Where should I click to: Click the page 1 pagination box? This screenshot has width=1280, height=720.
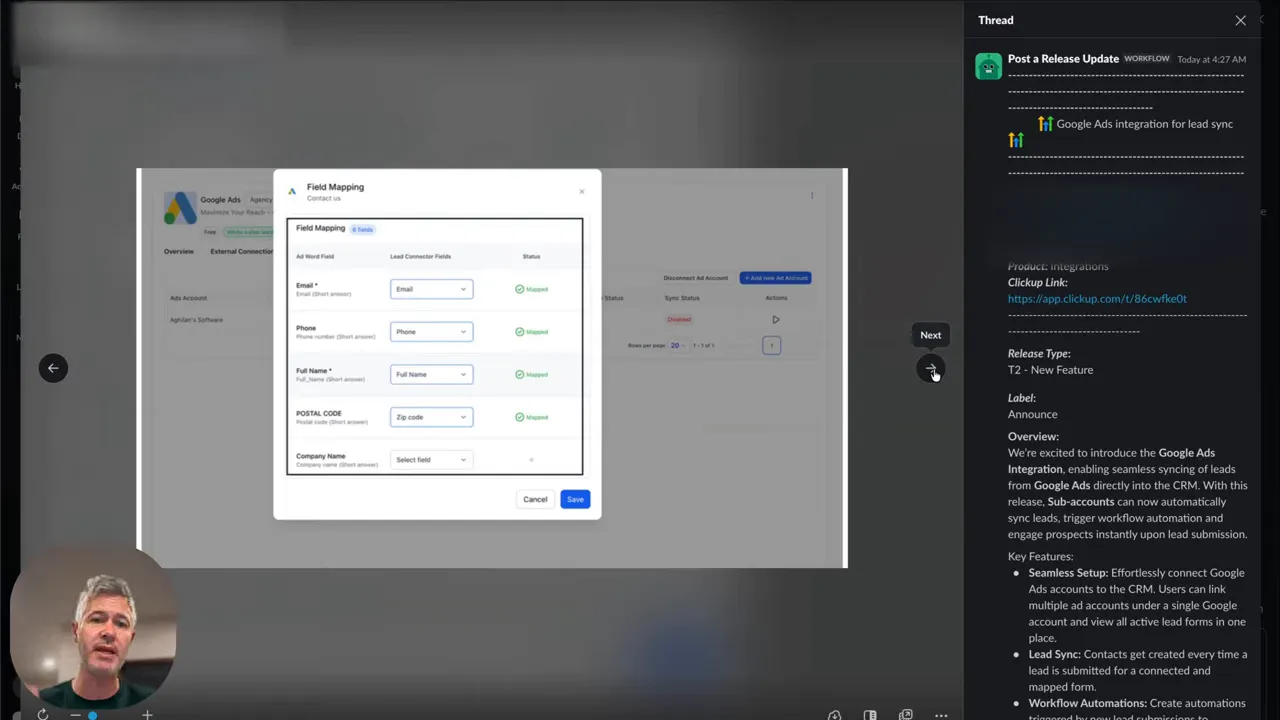pyautogui.click(x=771, y=345)
